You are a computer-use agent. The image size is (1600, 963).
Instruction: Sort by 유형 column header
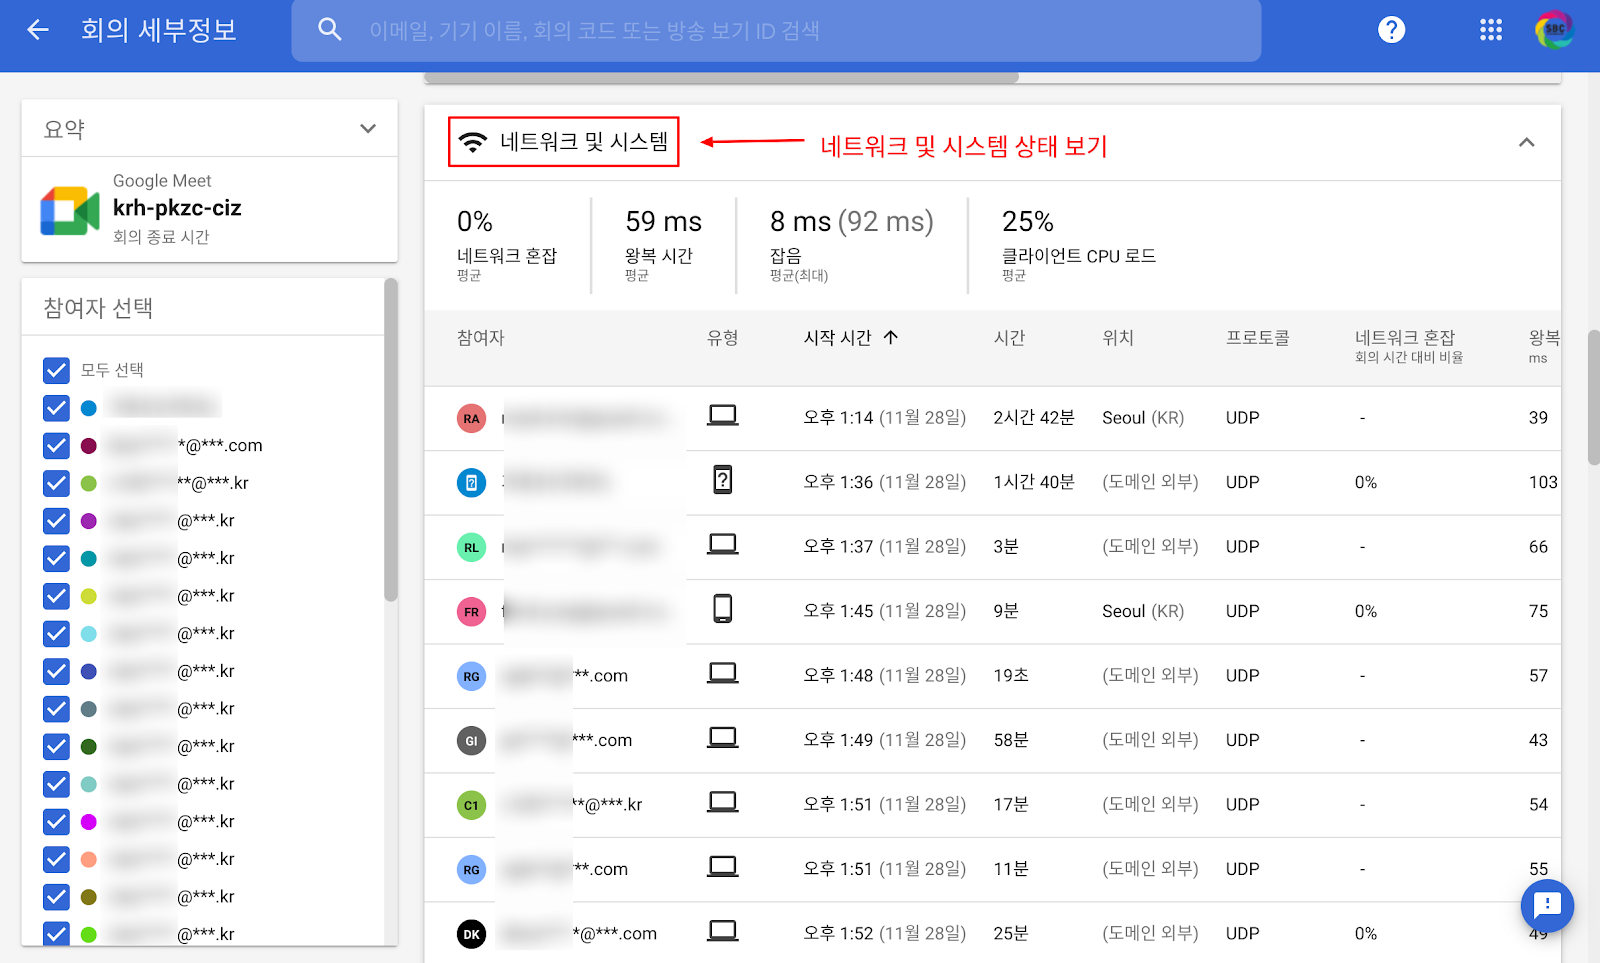pos(722,338)
